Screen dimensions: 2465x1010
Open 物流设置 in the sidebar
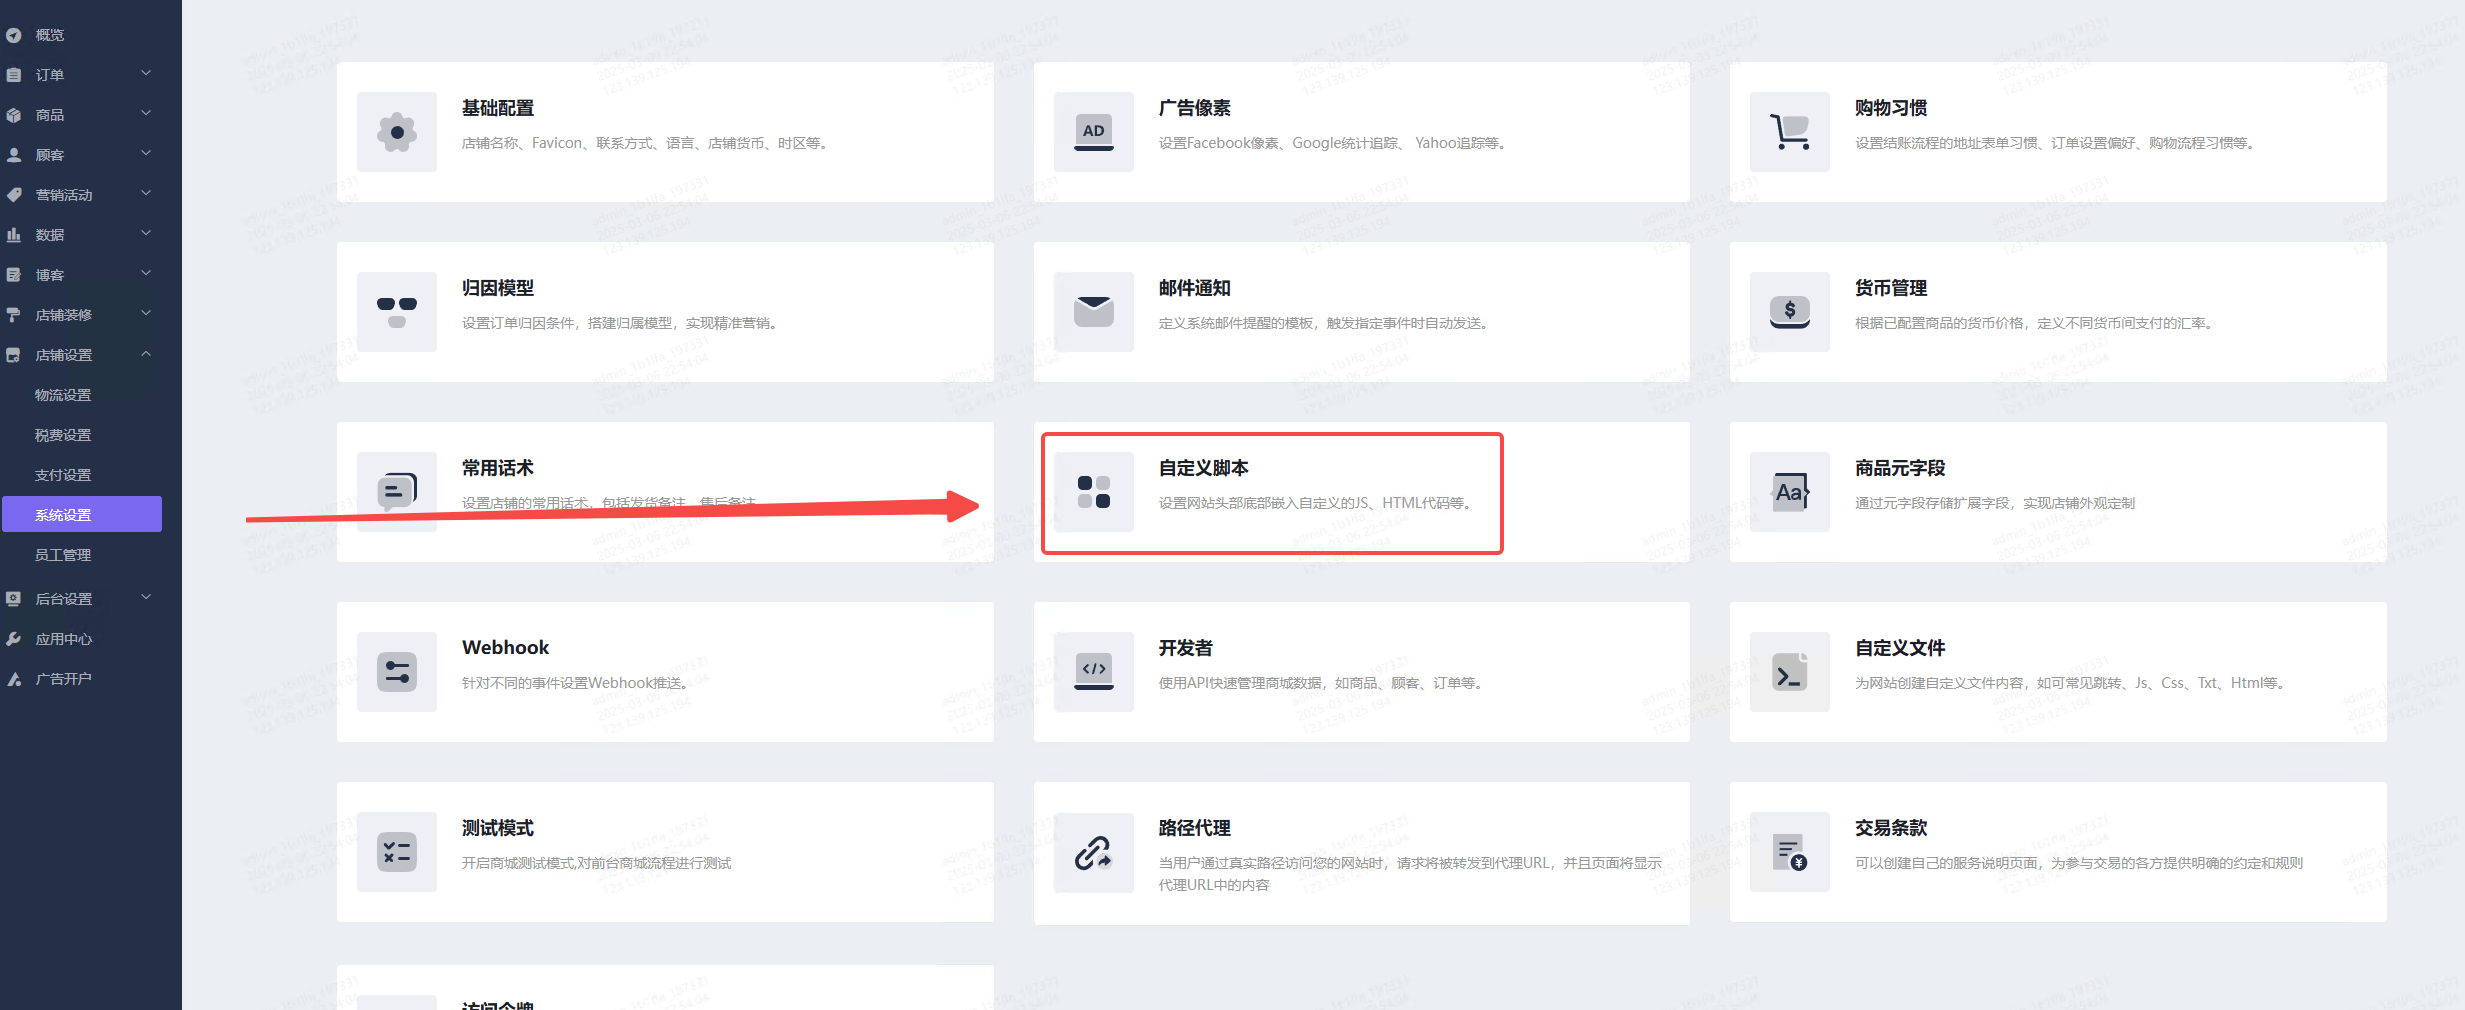[63, 395]
